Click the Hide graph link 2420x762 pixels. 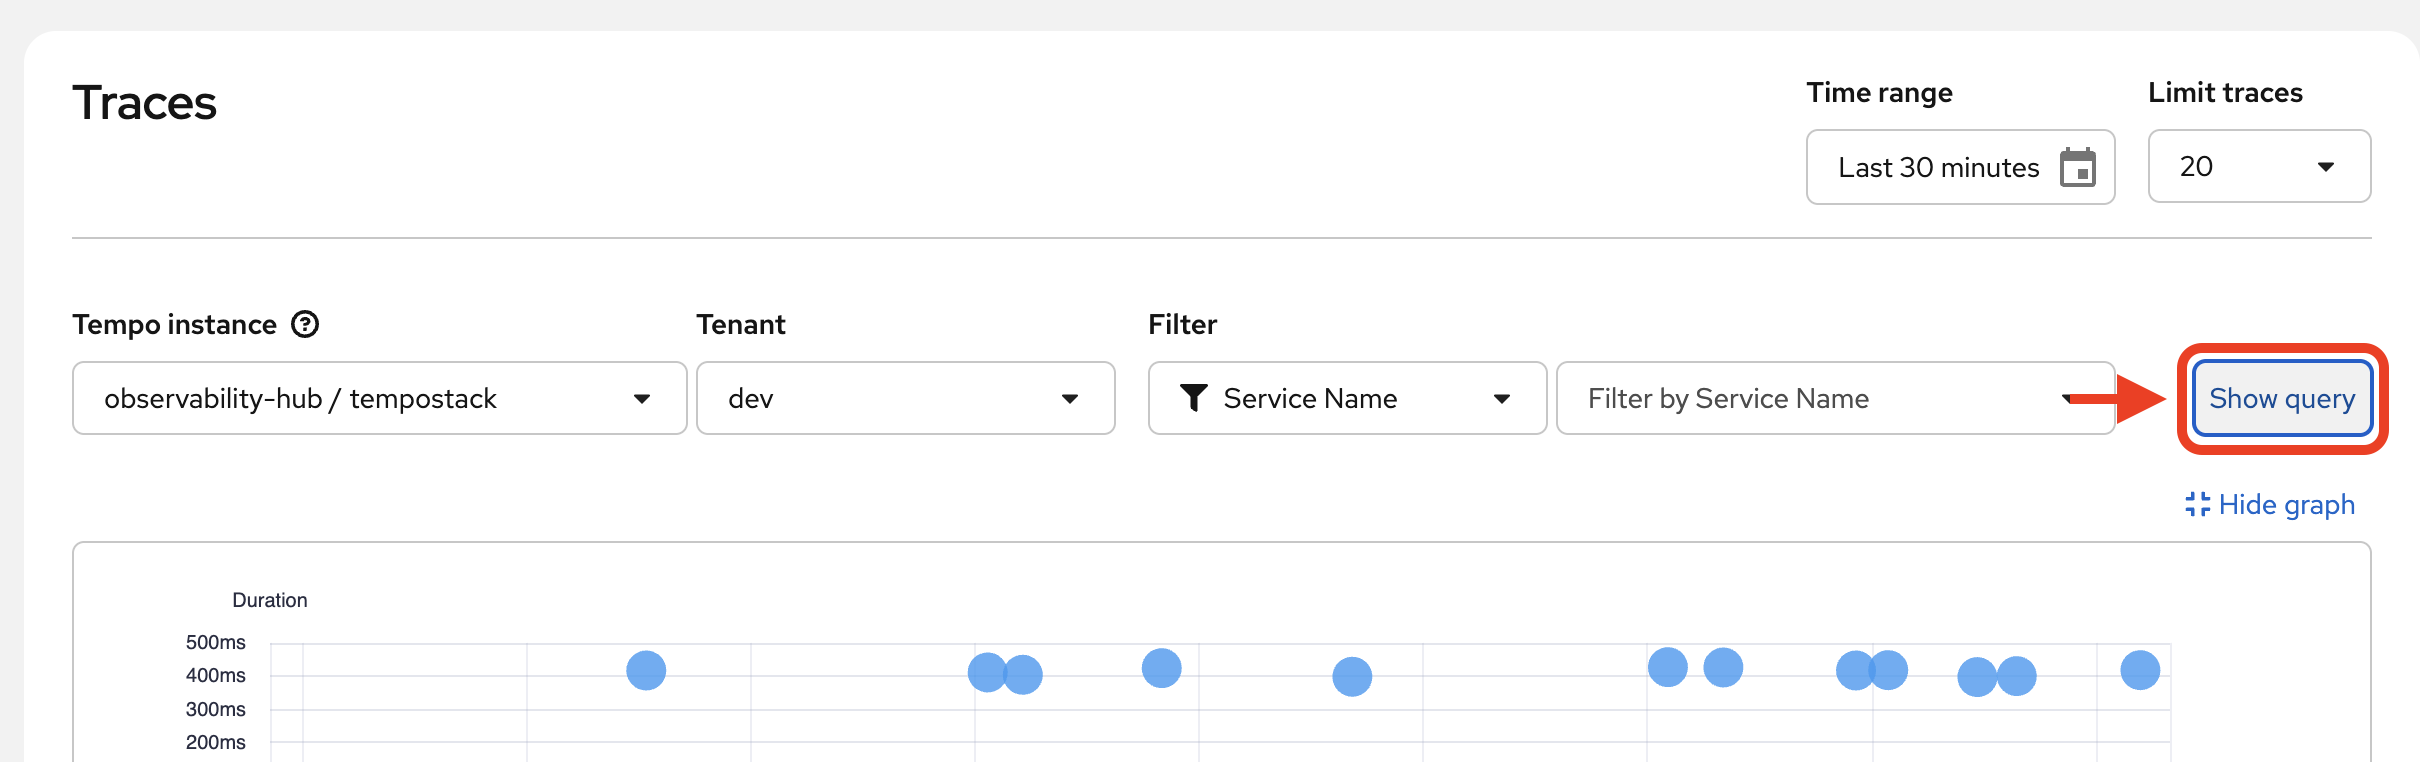tap(2270, 504)
